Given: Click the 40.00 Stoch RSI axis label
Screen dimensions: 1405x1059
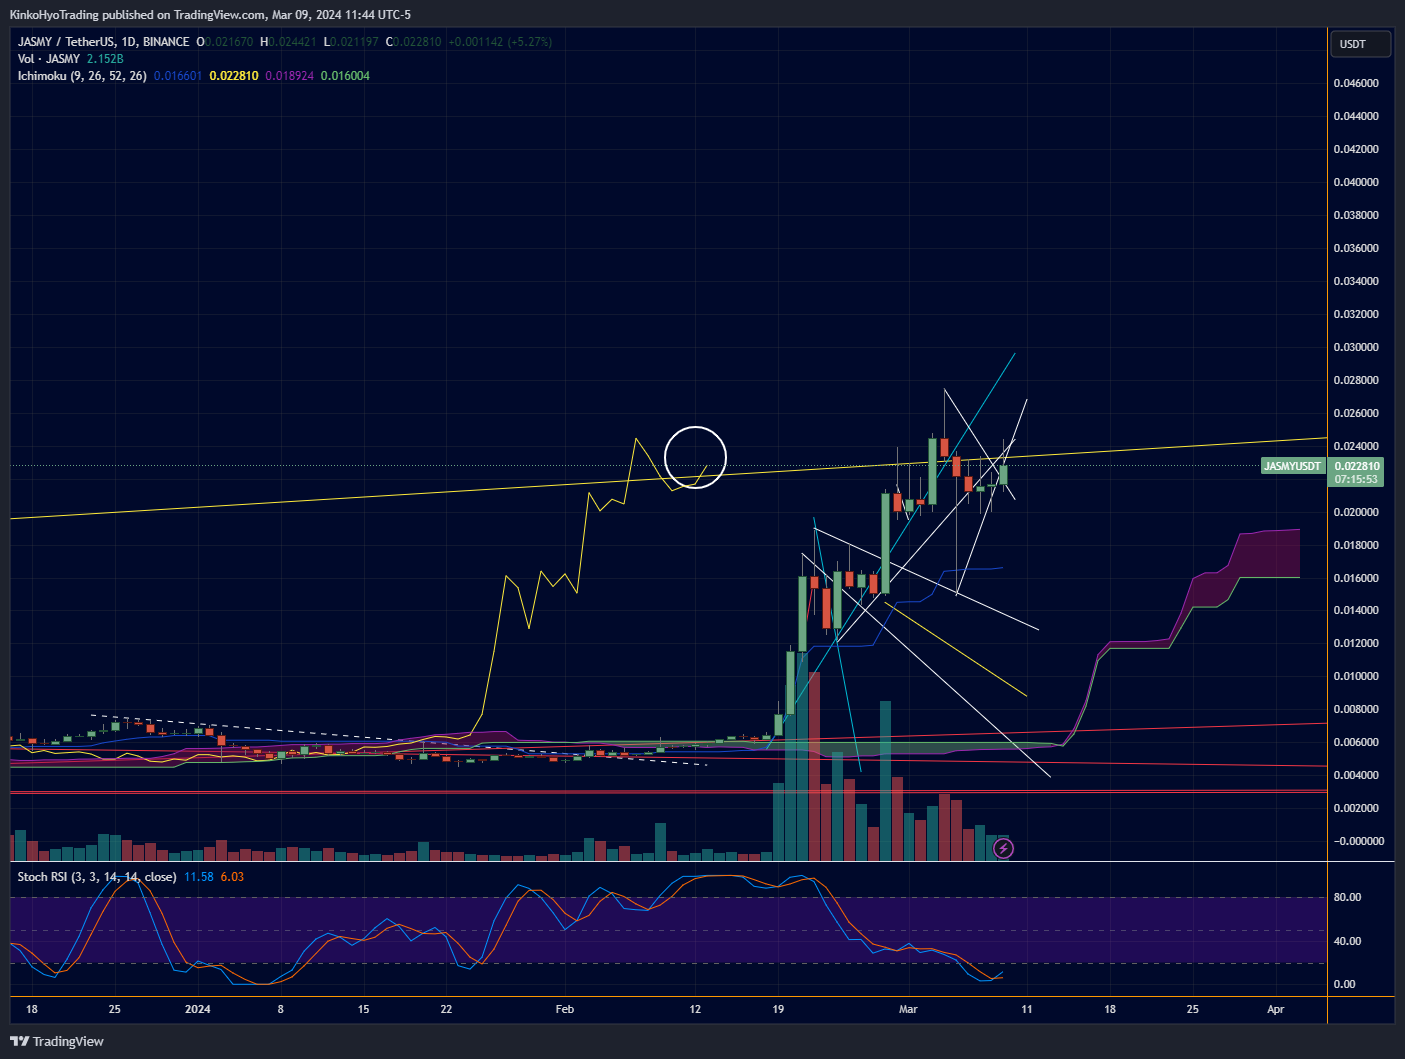Looking at the screenshot, I should [x=1346, y=941].
